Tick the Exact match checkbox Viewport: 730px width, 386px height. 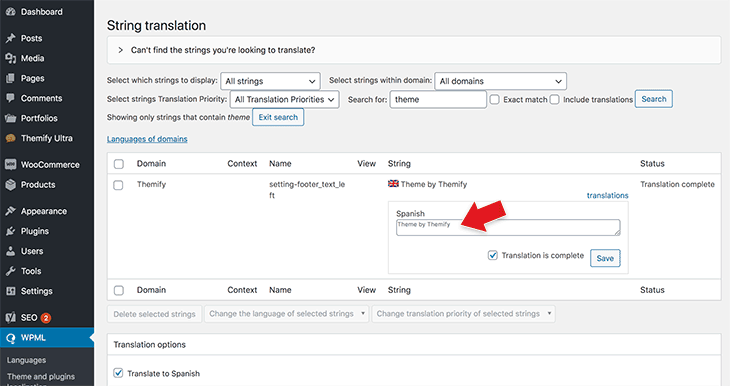coord(494,99)
